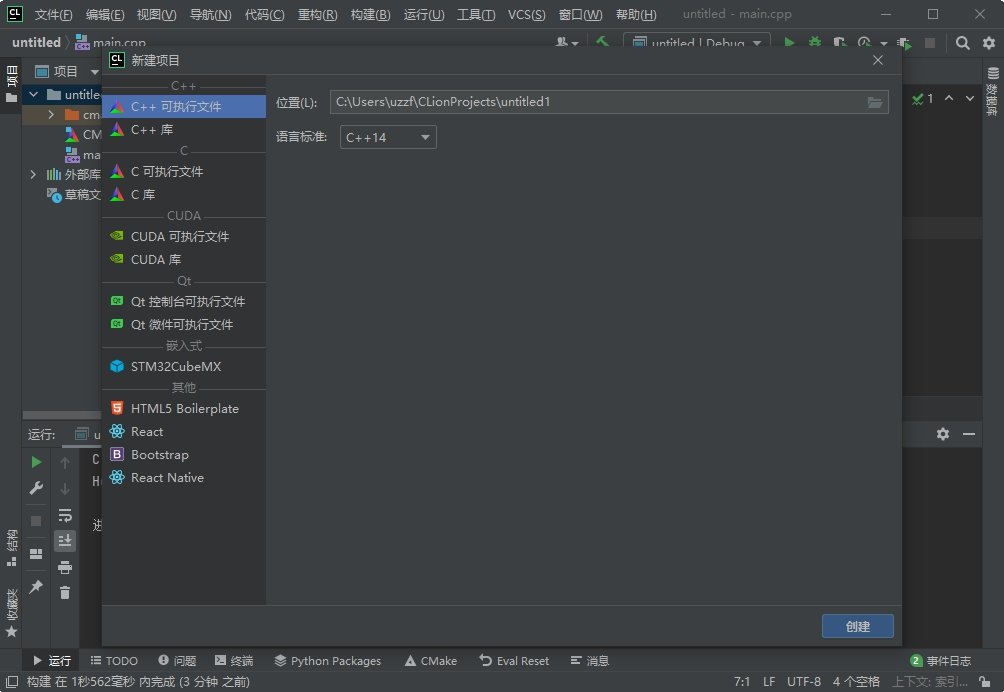Open IDE settings gear in toolbar
Screen dimensions: 1004x692
click(989, 43)
